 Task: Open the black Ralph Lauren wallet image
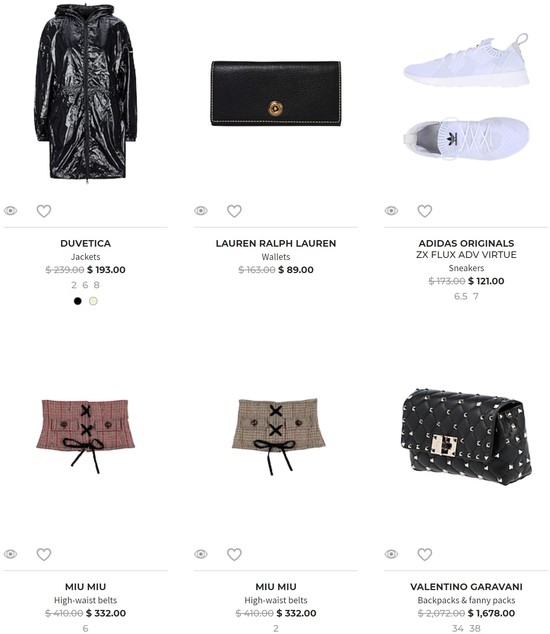pos(276,93)
